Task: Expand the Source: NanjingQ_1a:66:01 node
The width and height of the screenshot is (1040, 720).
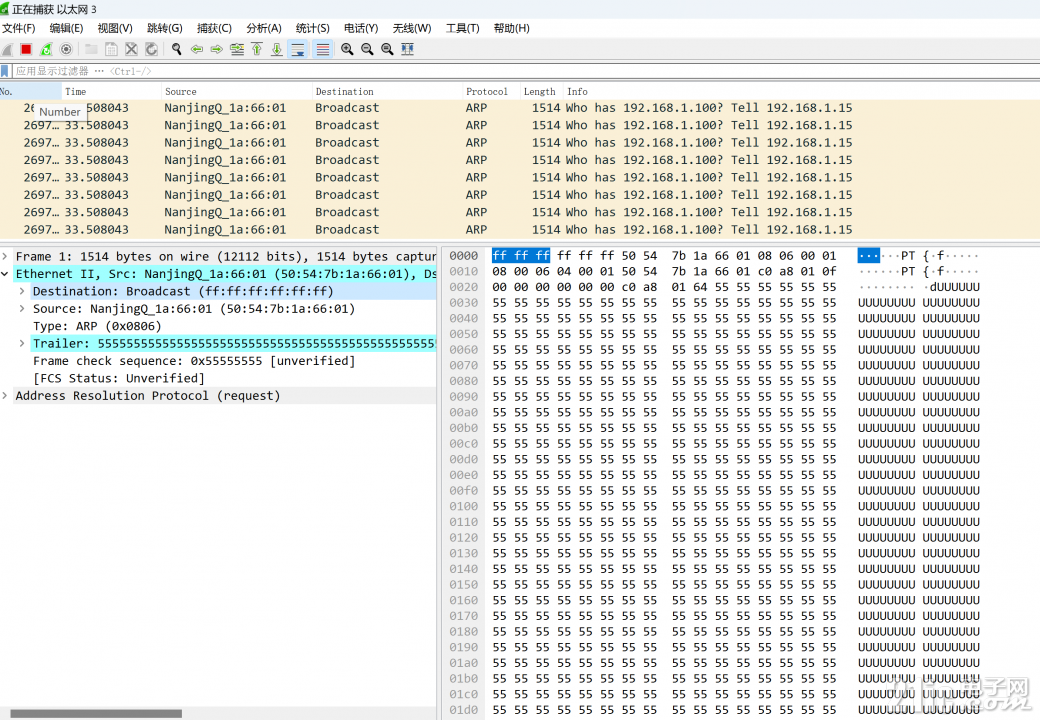Action: [22, 308]
